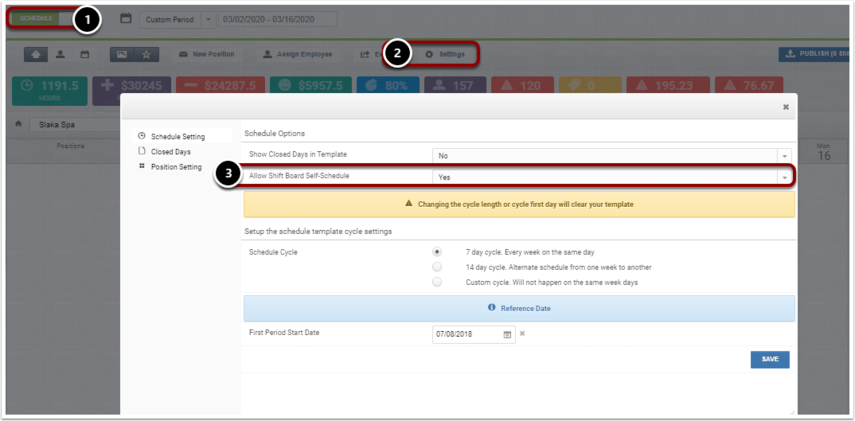Image resolution: width=855 pixels, height=421 pixels.
Task: Click the star favorites toolbar icon
Action: [146, 55]
